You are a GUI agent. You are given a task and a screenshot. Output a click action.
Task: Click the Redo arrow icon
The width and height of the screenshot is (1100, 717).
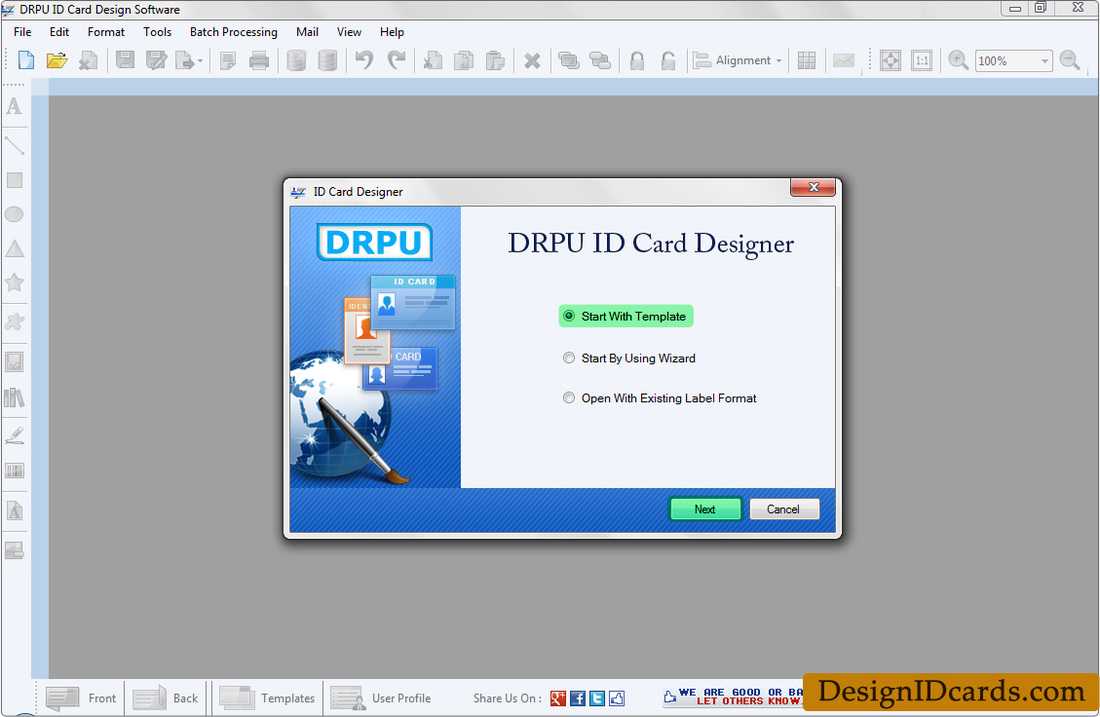pos(396,60)
